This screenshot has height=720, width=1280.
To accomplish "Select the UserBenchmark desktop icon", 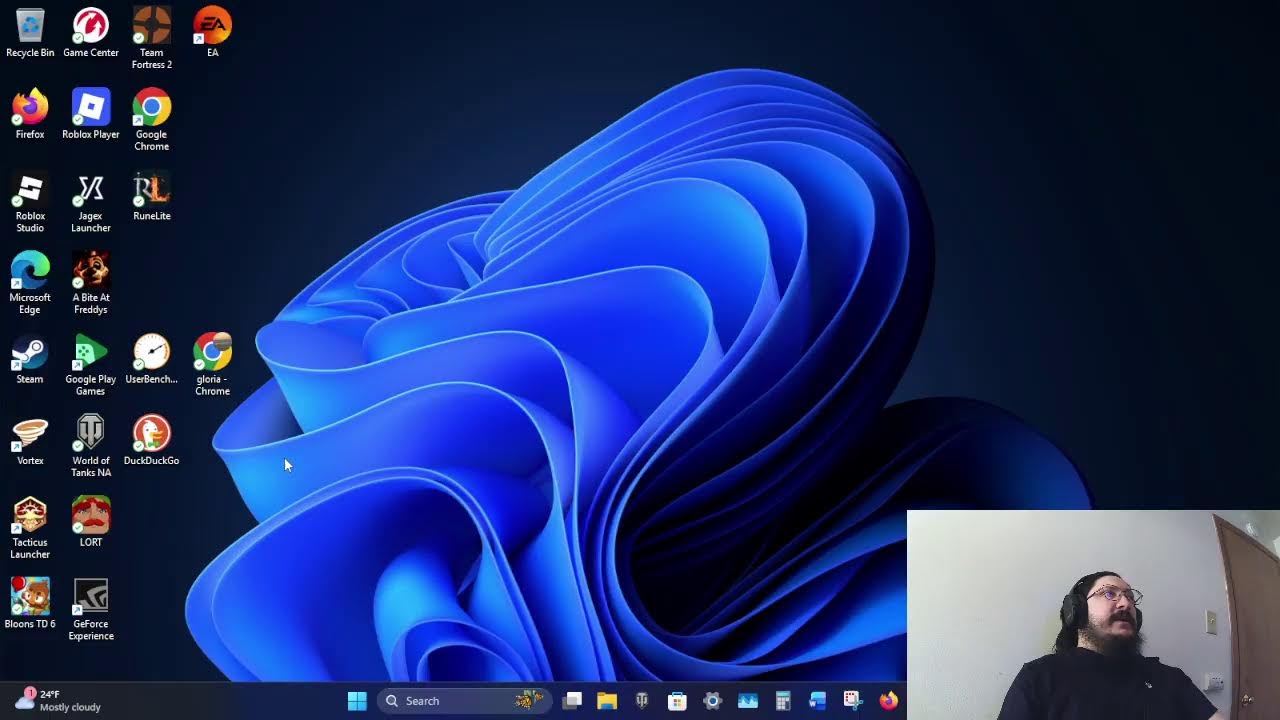I will (x=152, y=360).
